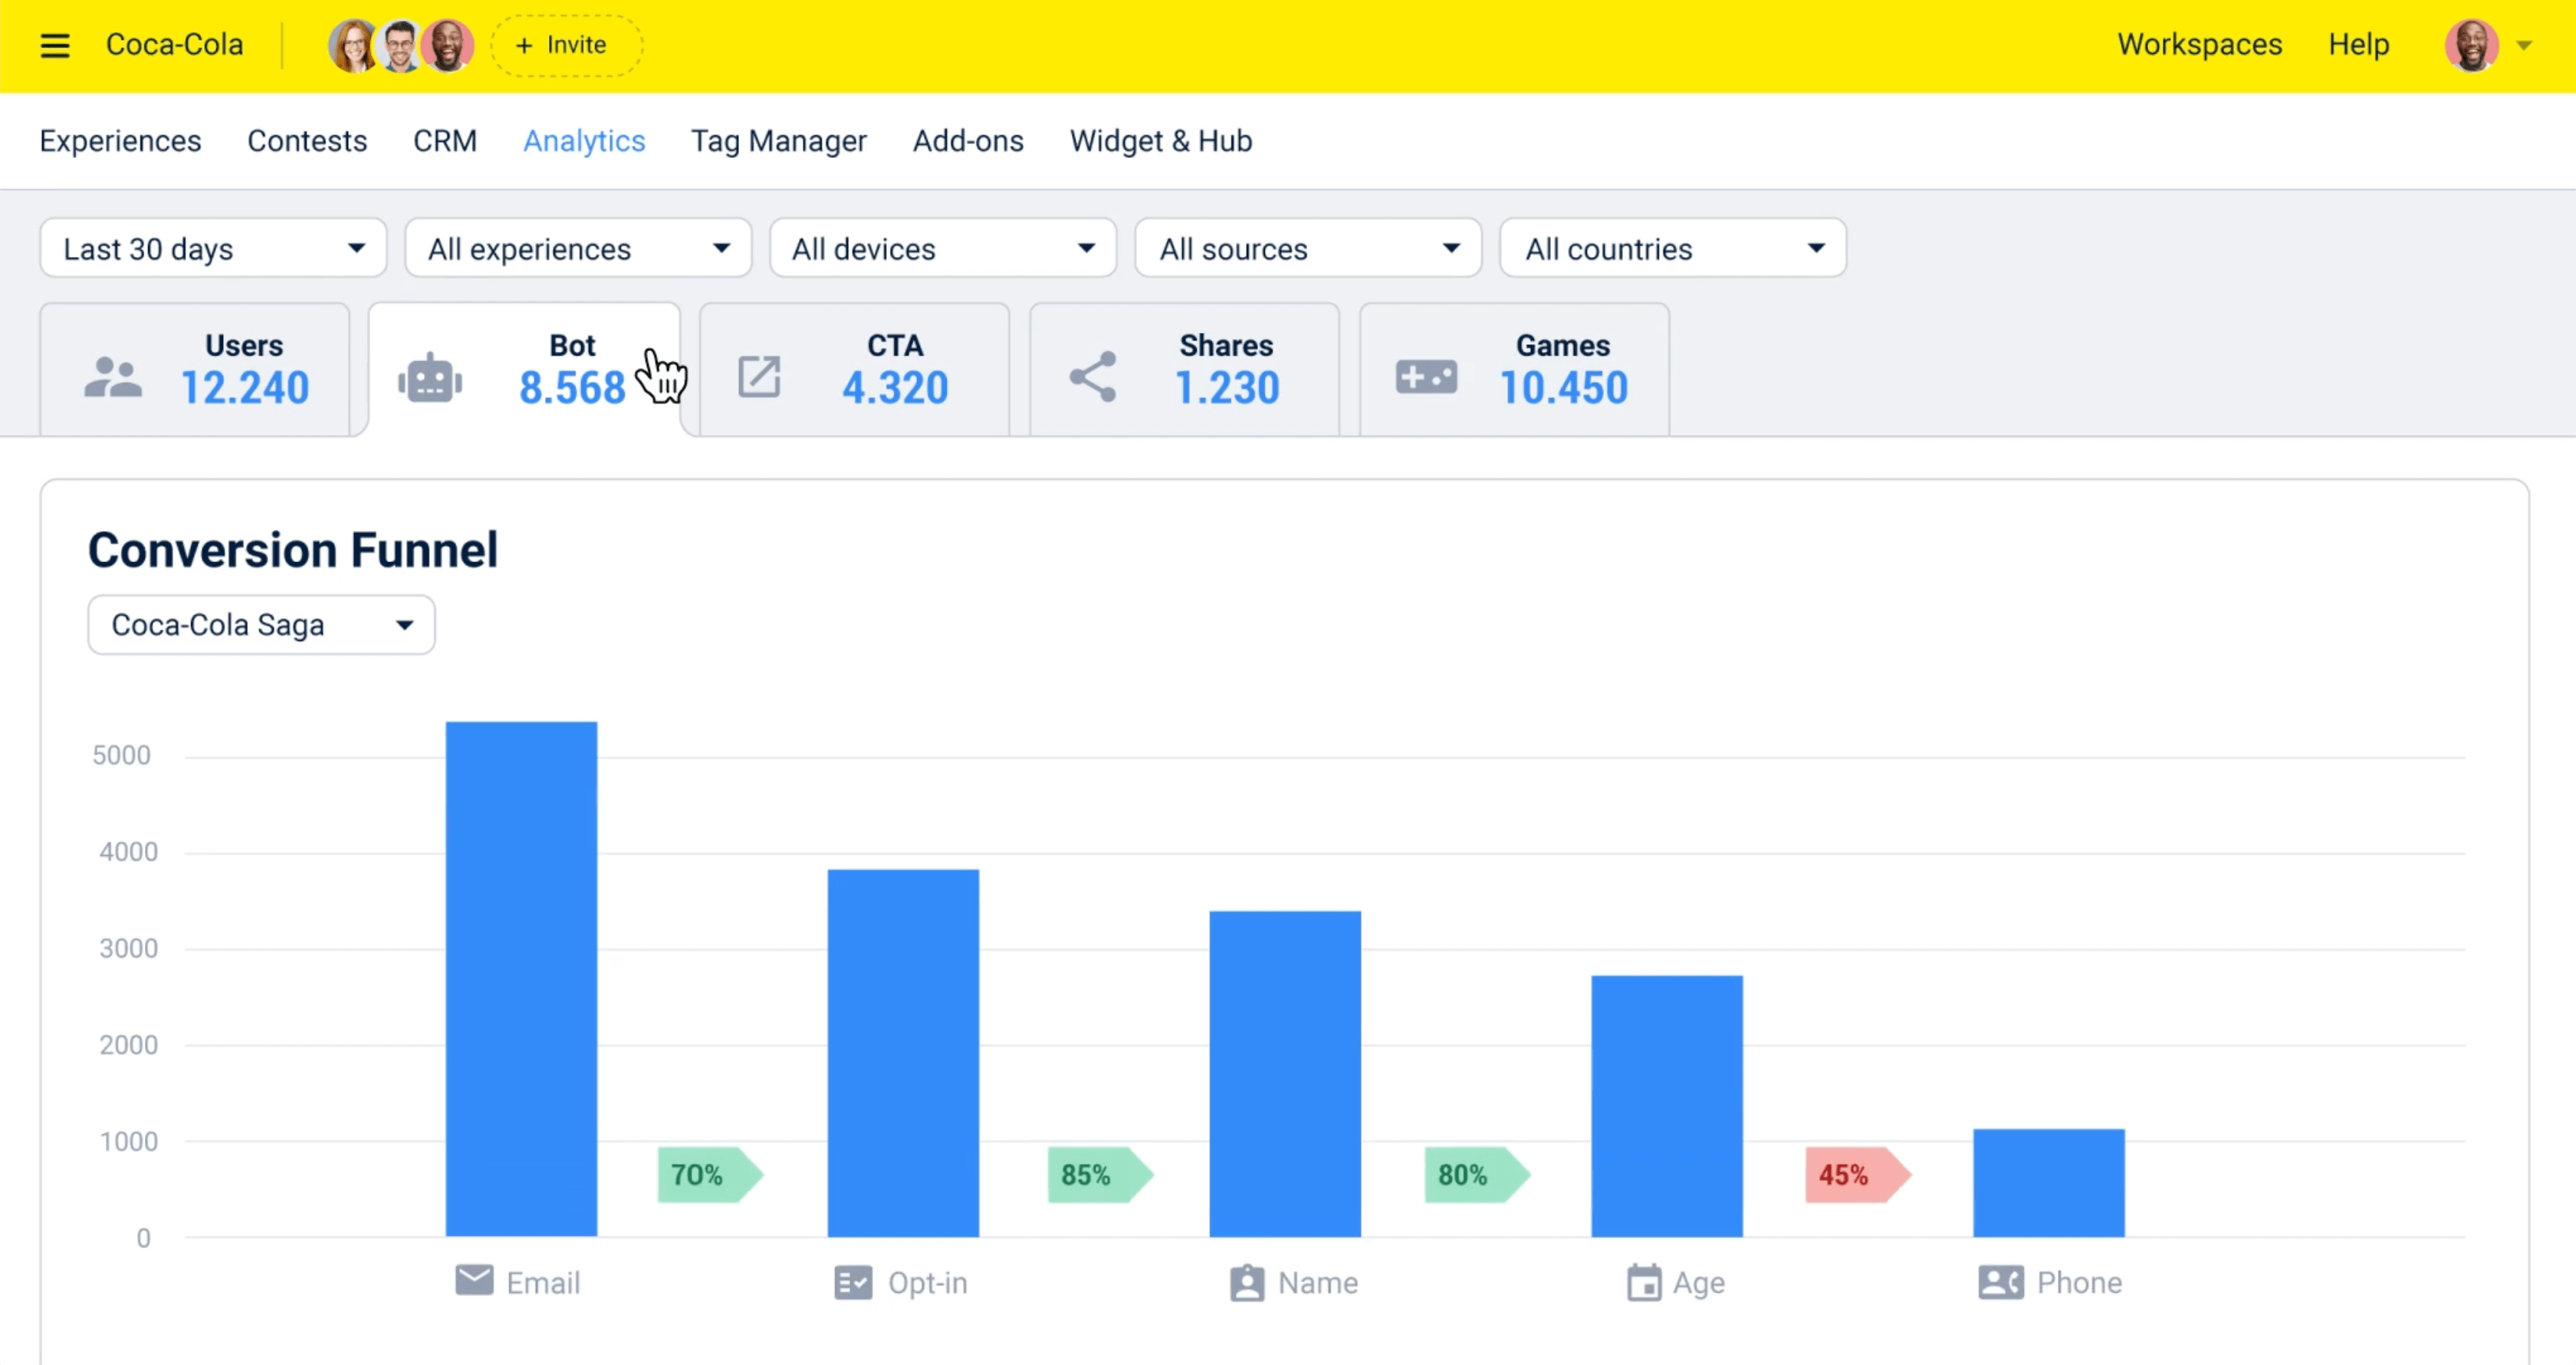The width and height of the screenshot is (2576, 1365).
Task: Click the Bot robot icon
Action: click(430, 379)
